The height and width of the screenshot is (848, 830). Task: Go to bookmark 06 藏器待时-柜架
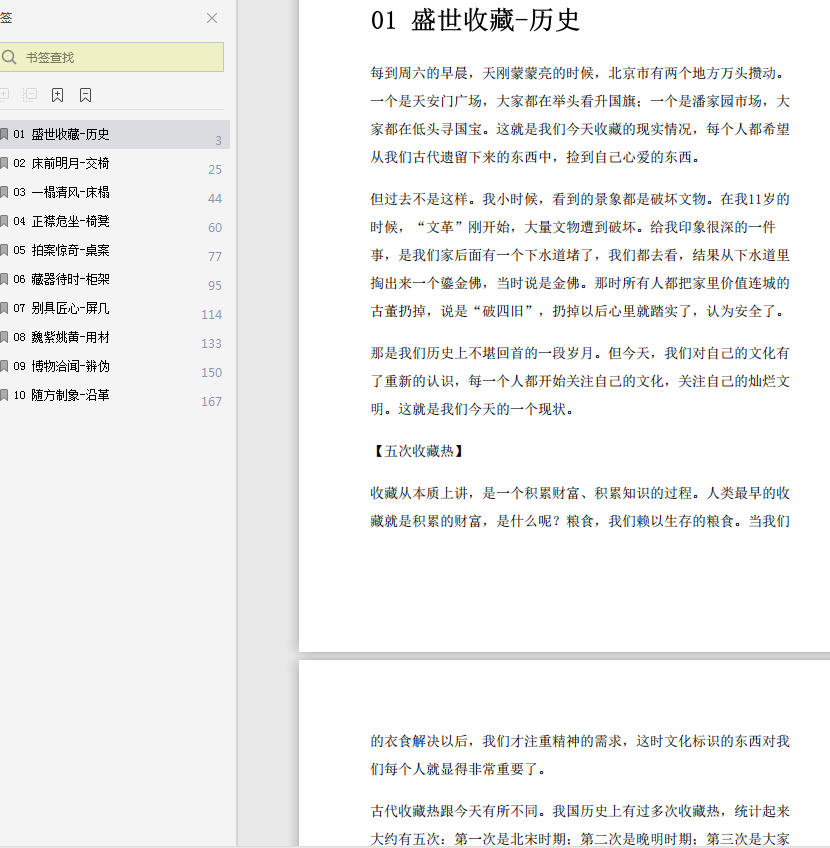click(70, 280)
